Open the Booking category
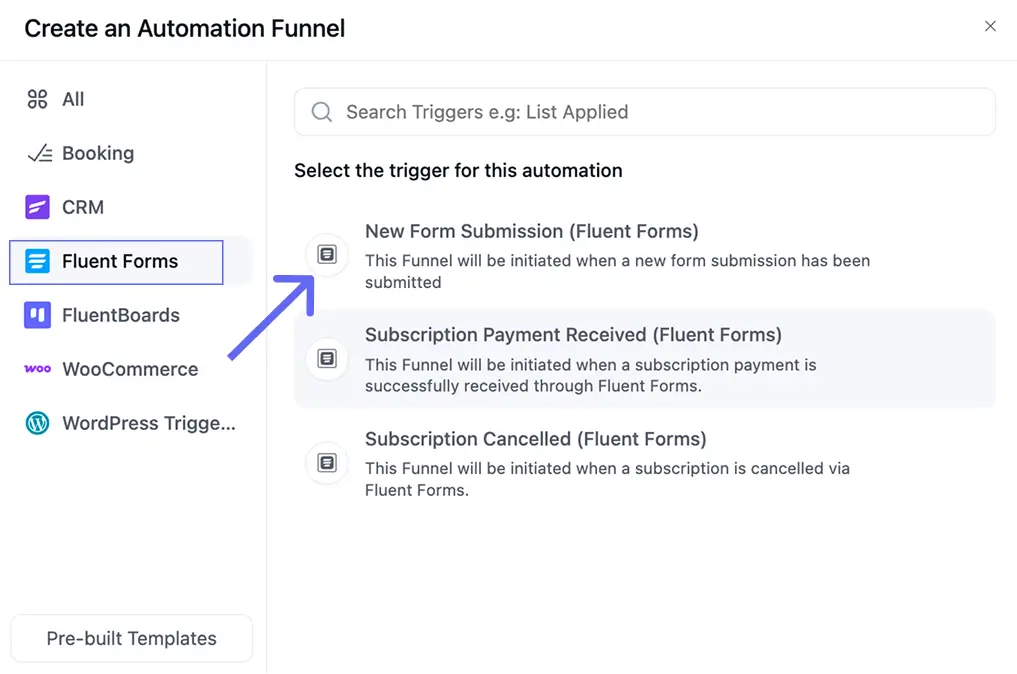1017x674 pixels. (130, 154)
